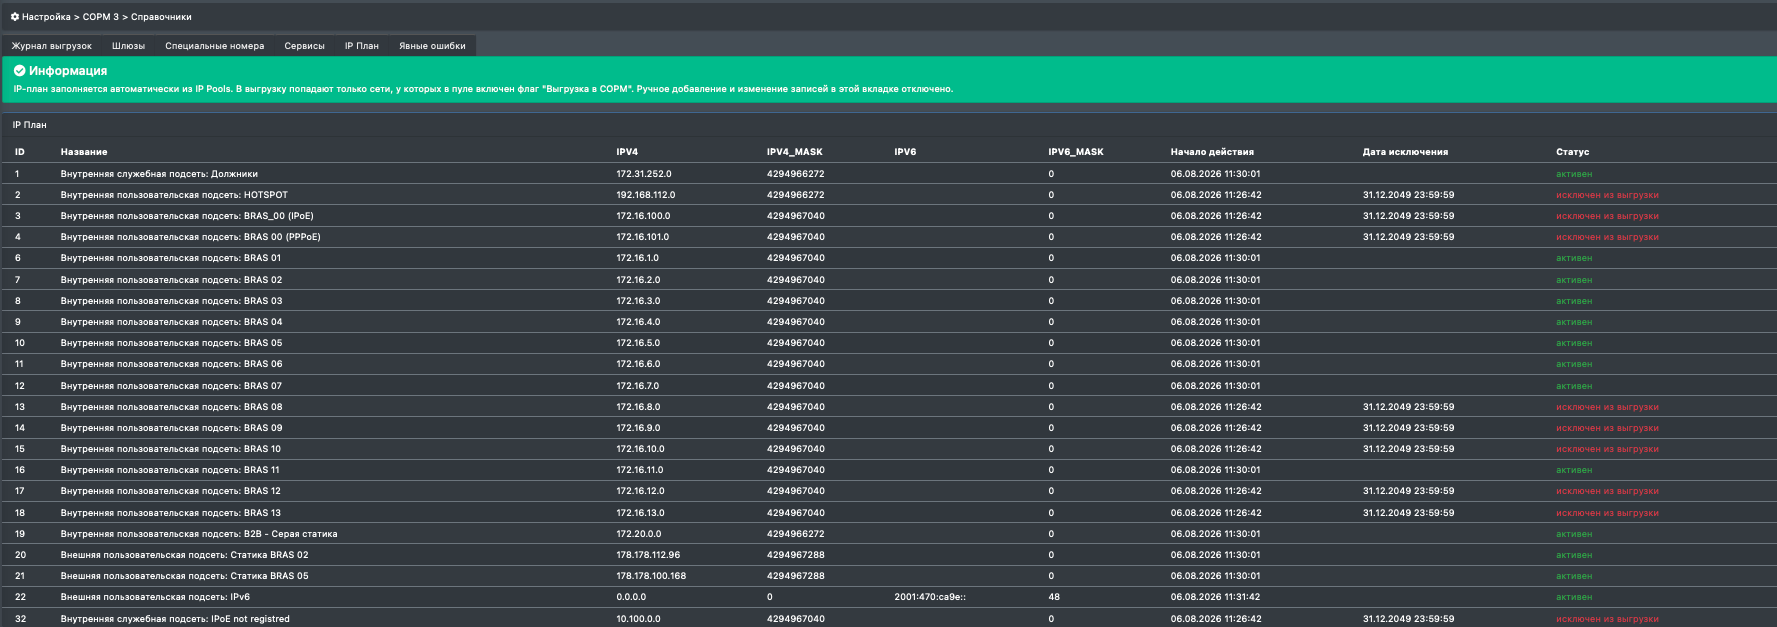Click the 'активен' status of IPv6 row

[x=1574, y=597]
